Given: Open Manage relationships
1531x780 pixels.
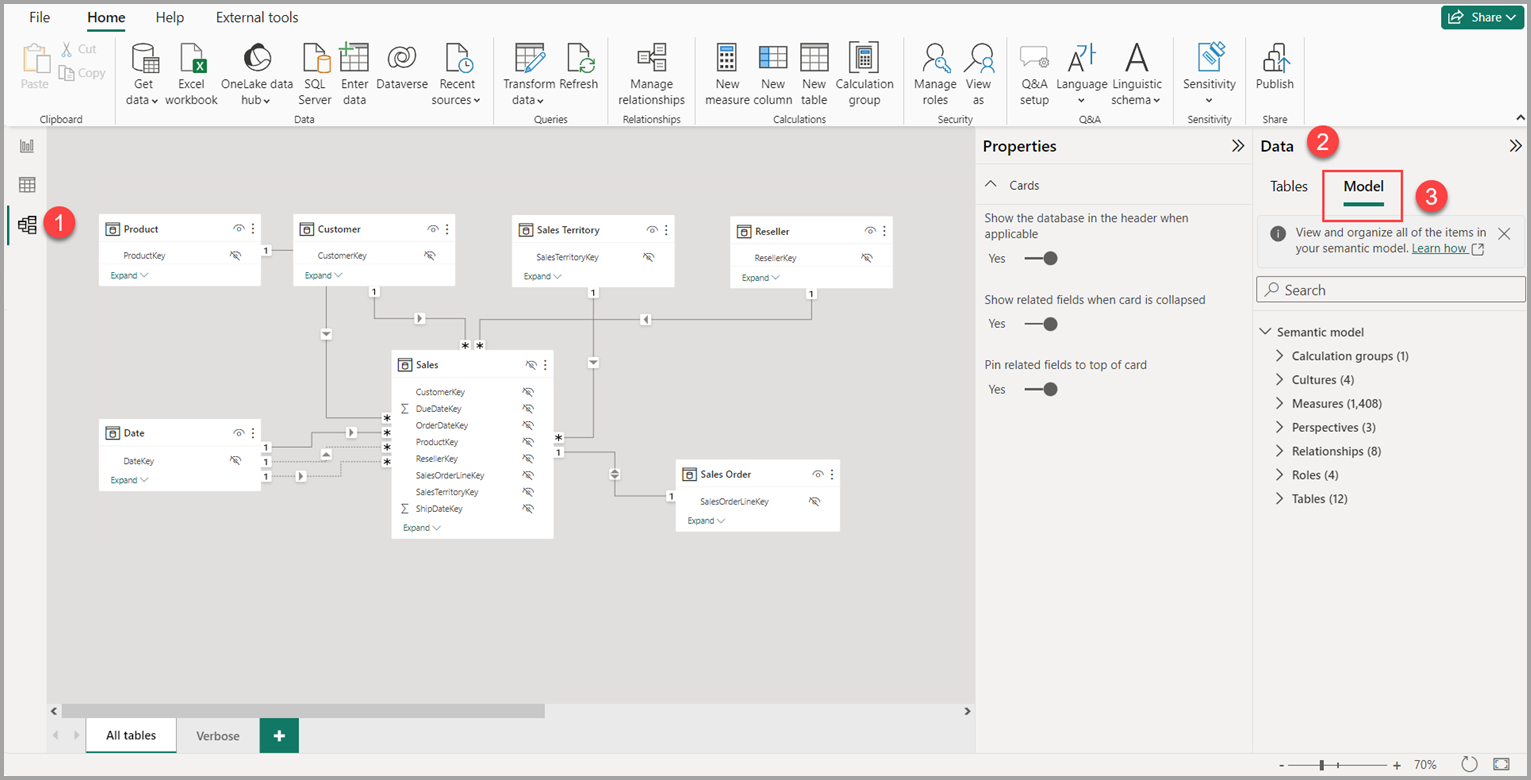Looking at the screenshot, I should click(651, 70).
